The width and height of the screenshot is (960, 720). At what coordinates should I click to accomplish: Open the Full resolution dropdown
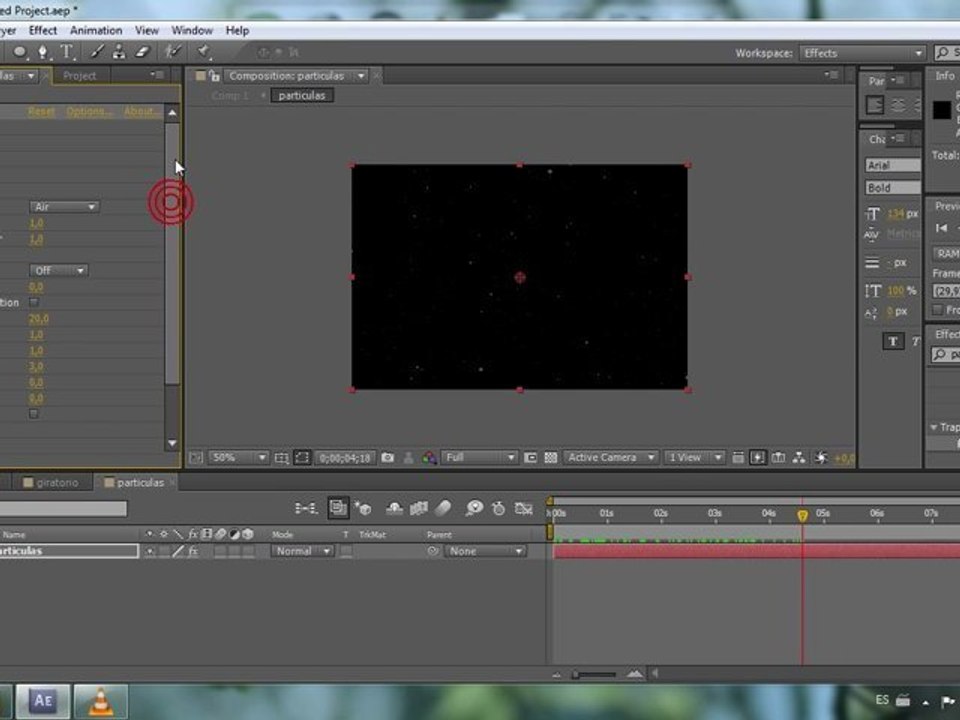pos(479,457)
